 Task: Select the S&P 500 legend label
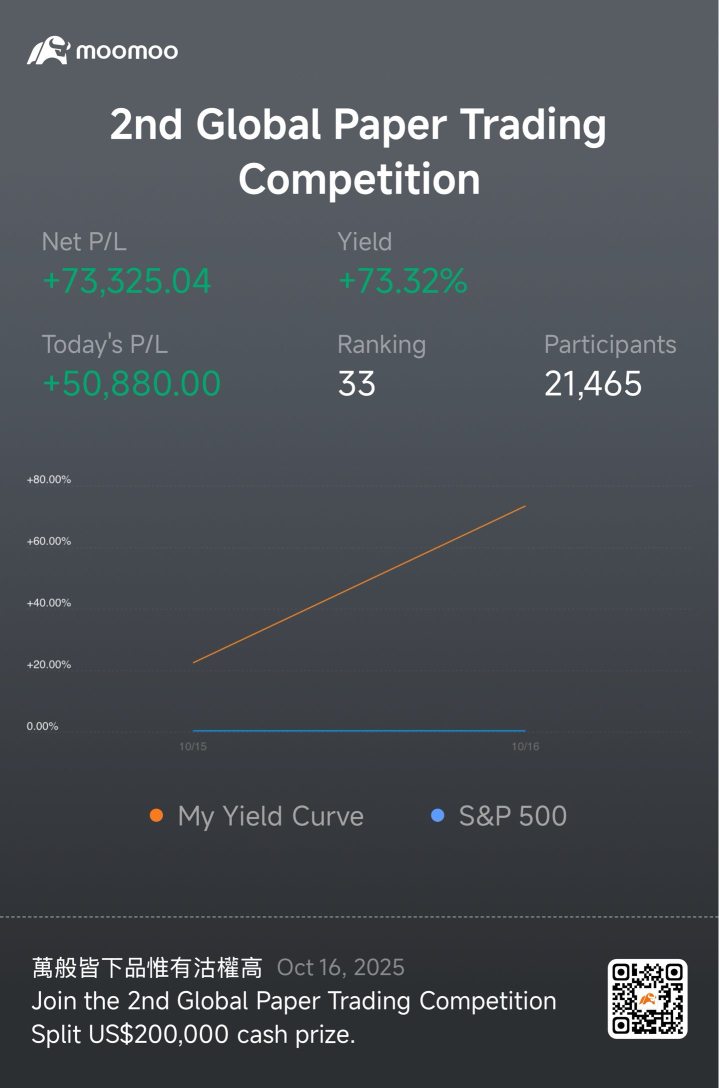(512, 817)
